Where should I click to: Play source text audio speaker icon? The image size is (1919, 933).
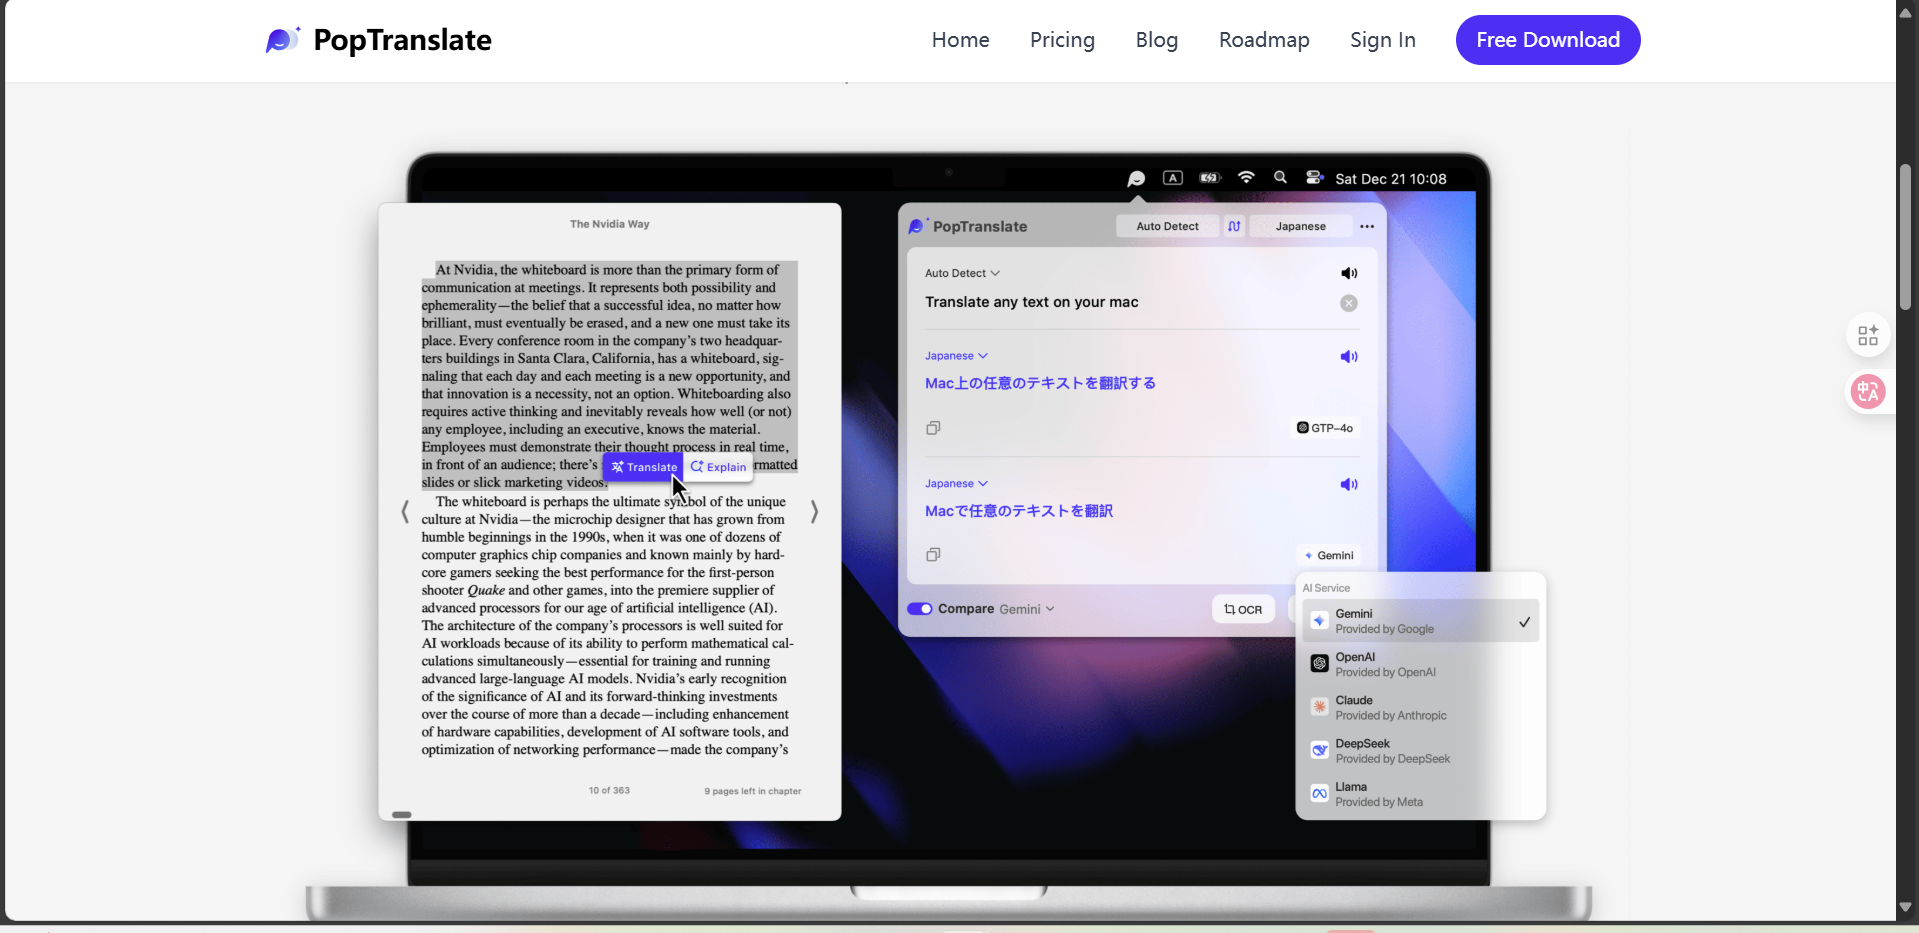pos(1349,273)
